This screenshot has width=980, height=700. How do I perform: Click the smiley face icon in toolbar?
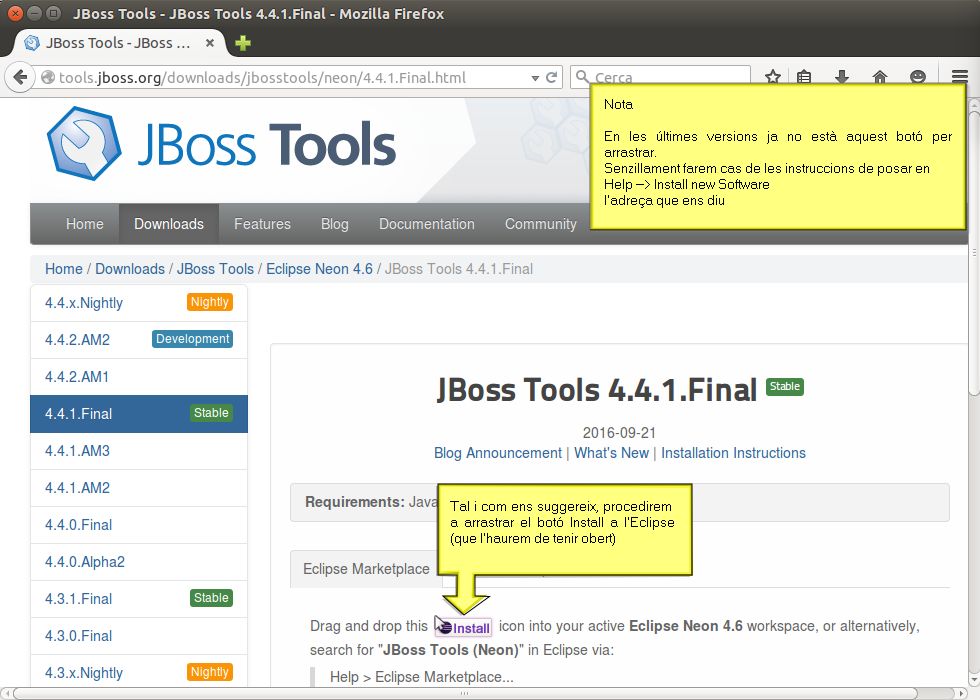coord(918,77)
